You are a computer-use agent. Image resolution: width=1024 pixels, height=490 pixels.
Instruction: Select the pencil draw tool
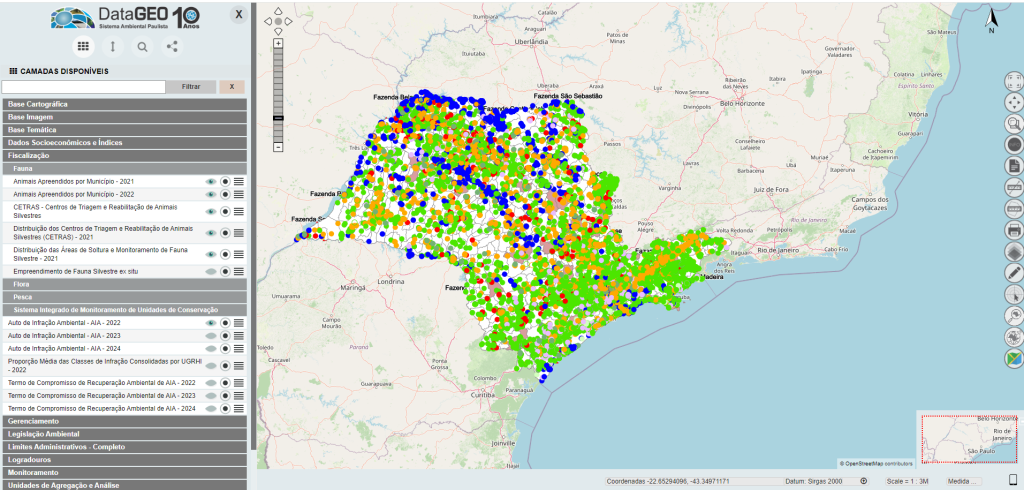[x=1013, y=272]
